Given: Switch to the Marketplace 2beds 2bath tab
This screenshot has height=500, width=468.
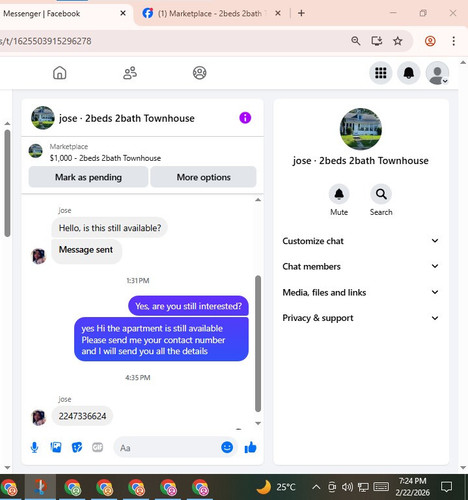Looking at the screenshot, I should click(210, 14).
